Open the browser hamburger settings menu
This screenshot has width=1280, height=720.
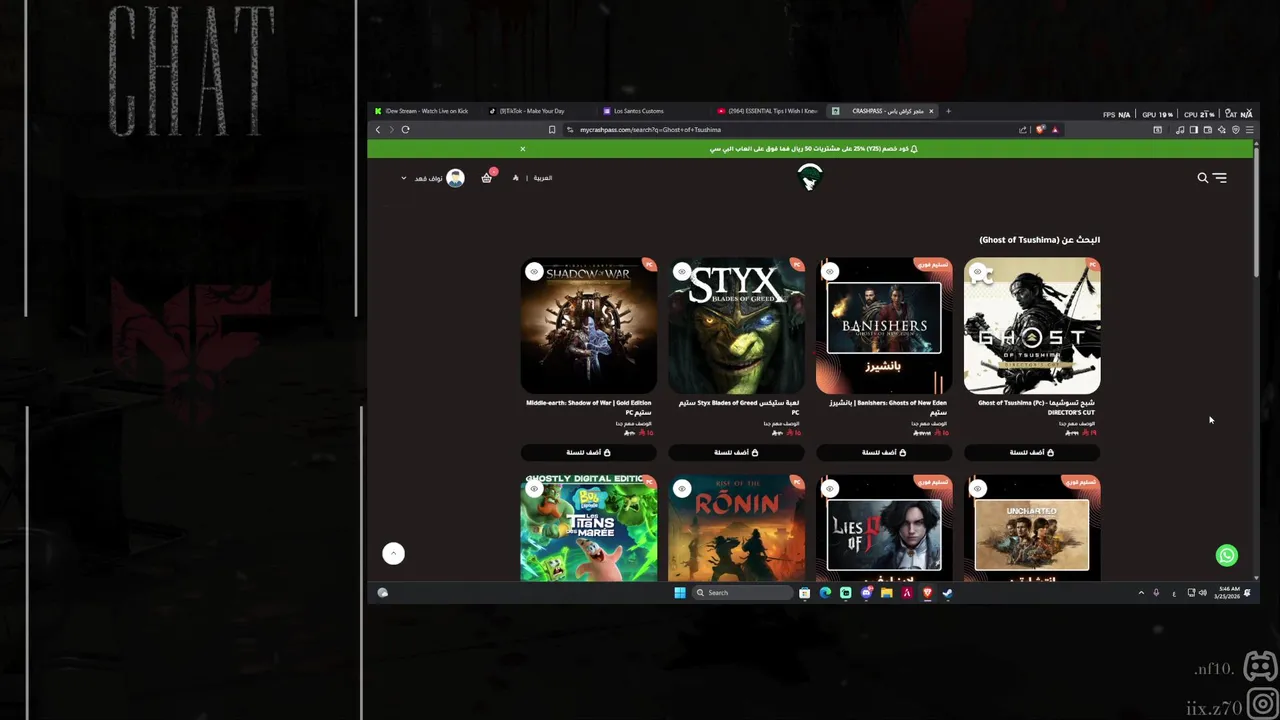1249,129
